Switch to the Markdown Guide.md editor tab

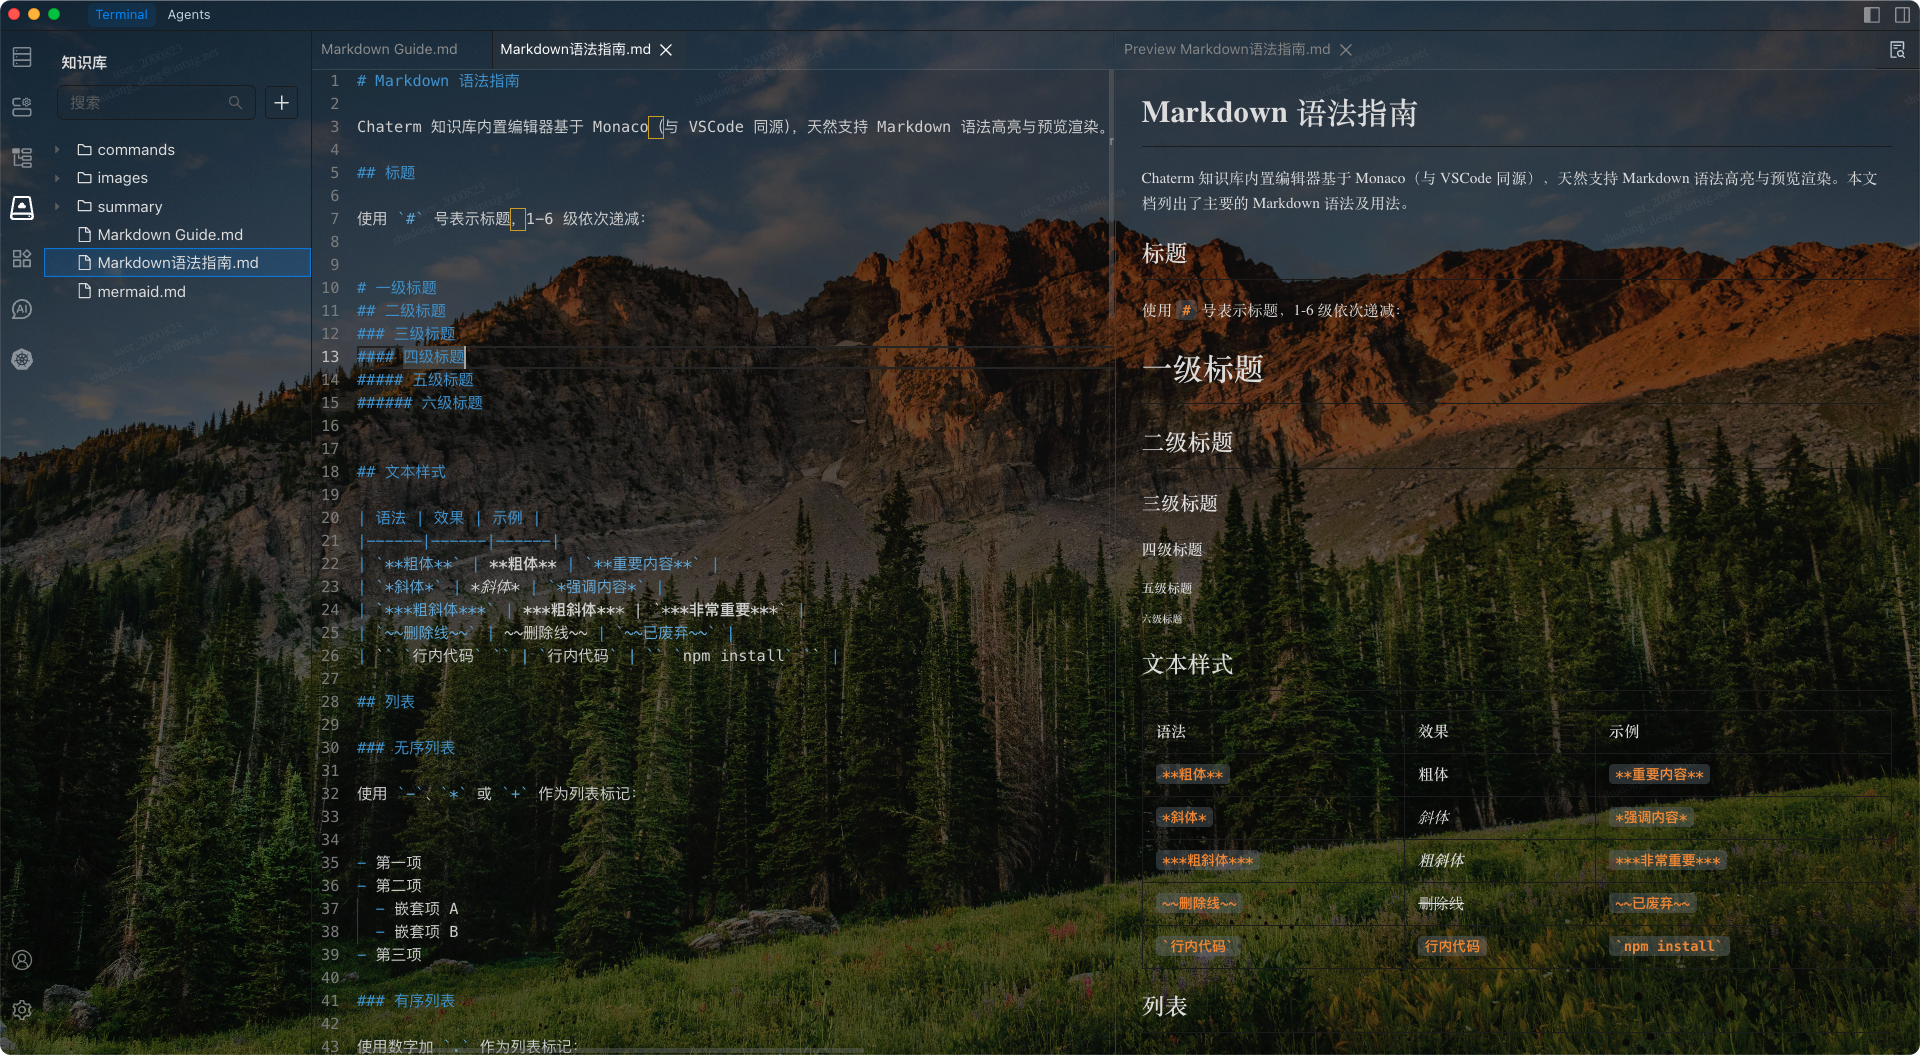click(x=389, y=49)
